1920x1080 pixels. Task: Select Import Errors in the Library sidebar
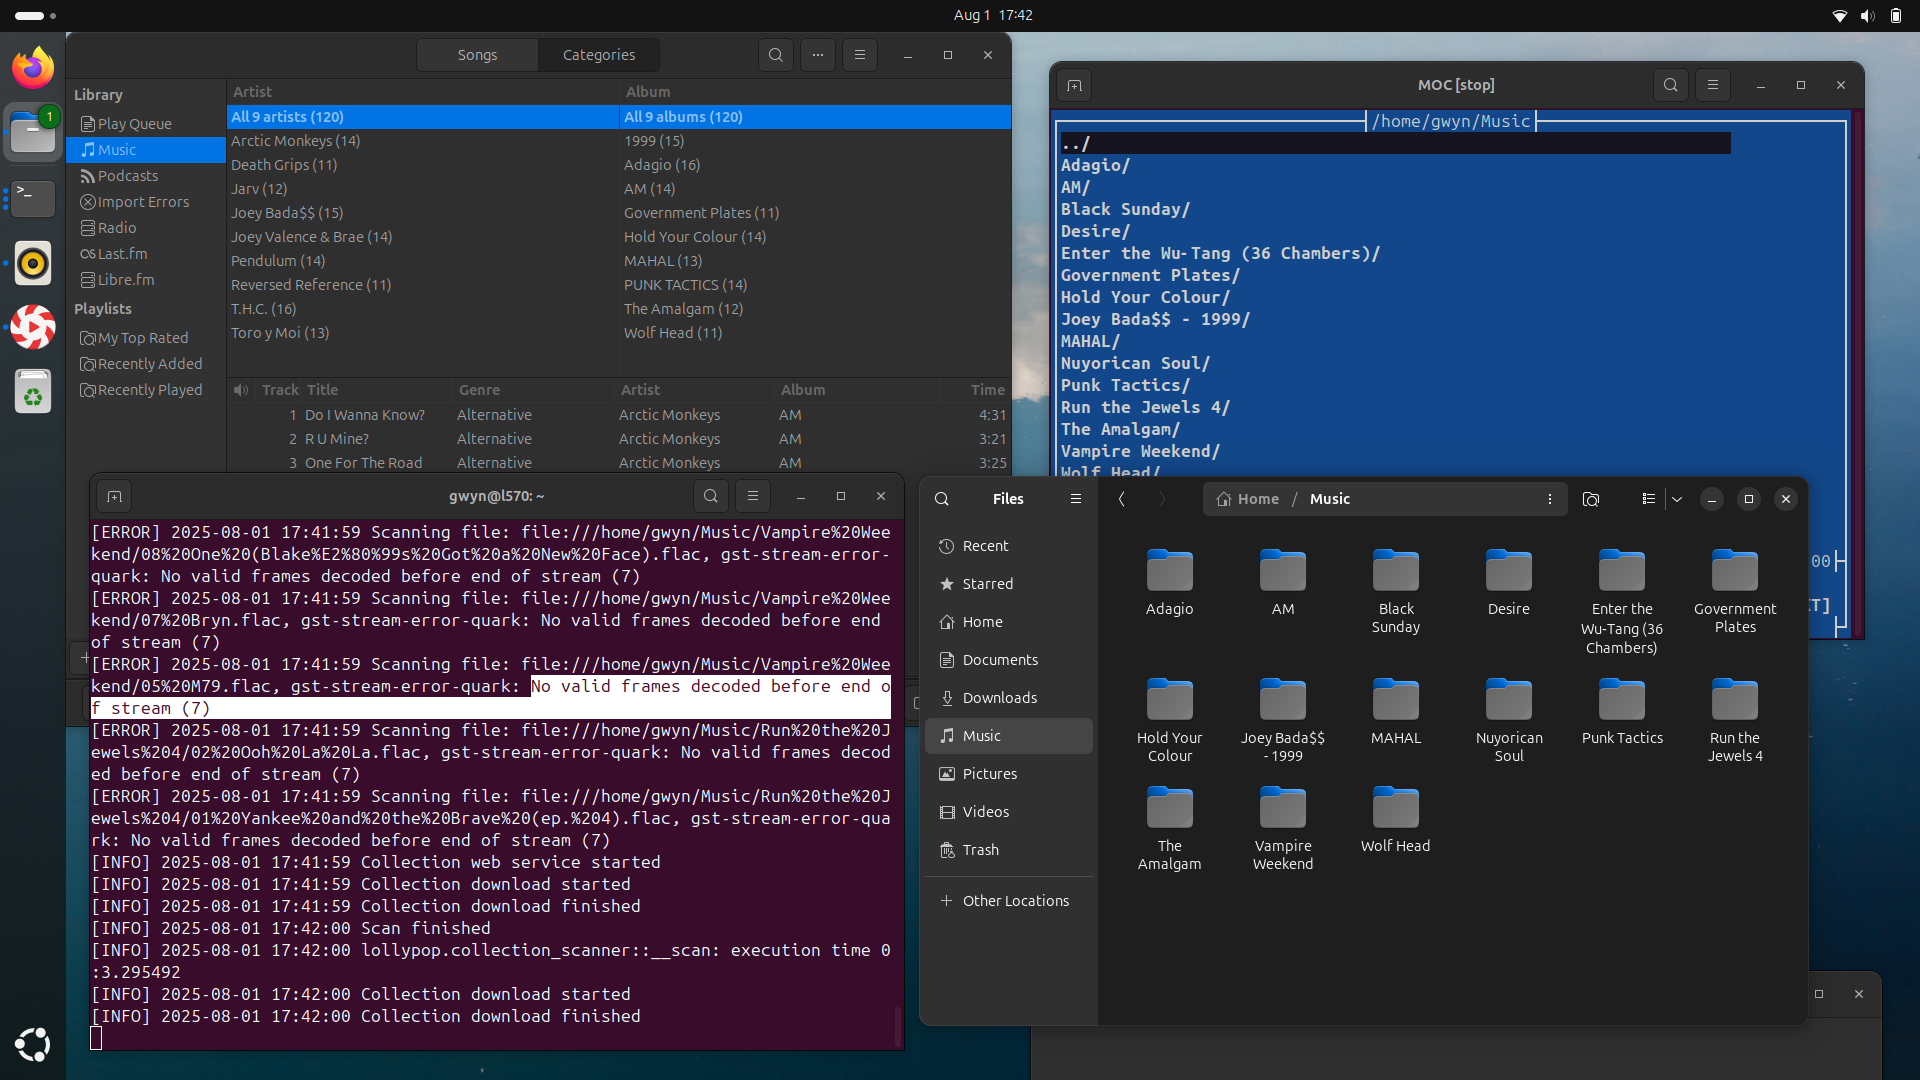(x=146, y=202)
